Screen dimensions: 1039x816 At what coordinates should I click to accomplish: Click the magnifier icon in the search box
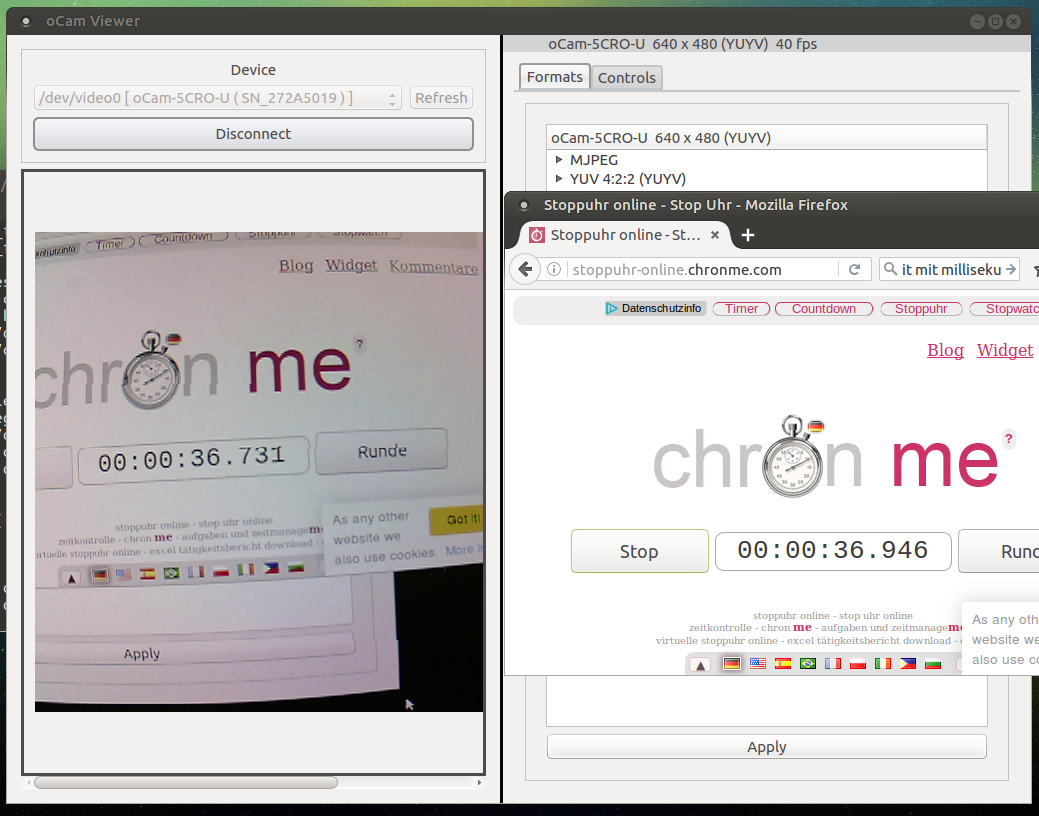[x=891, y=268]
